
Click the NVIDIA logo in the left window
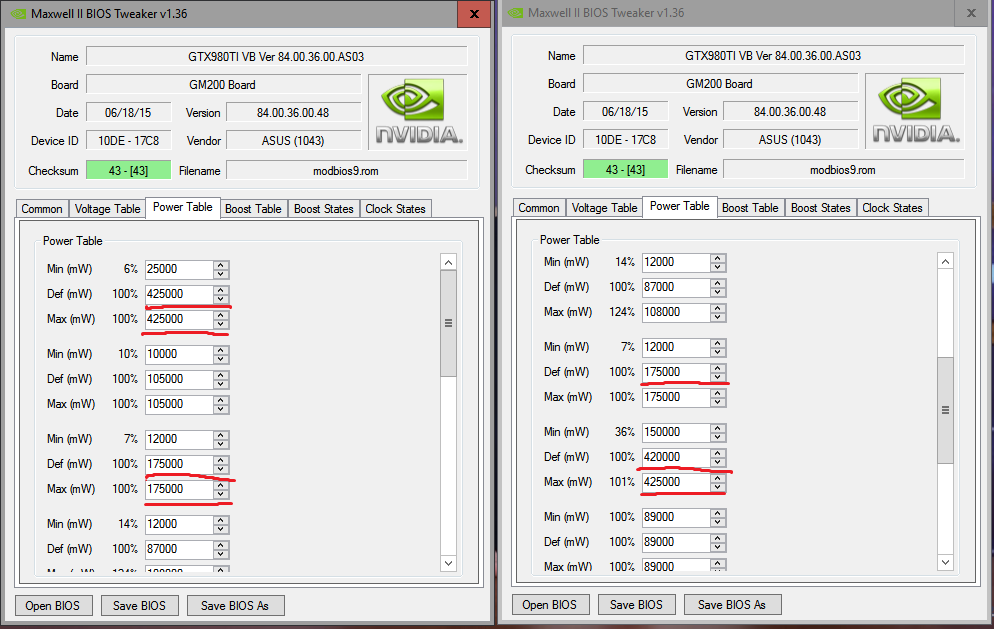pyautogui.click(x=418, y=112)
